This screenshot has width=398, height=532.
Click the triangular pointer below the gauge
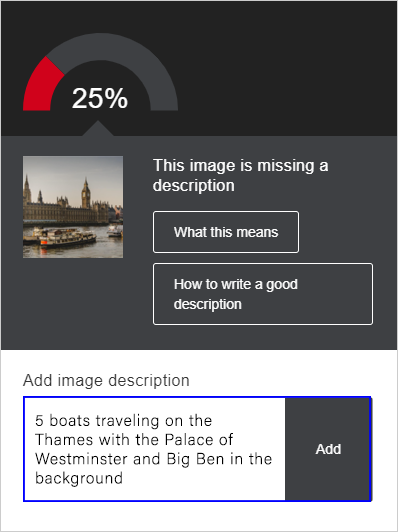(98, 129)
